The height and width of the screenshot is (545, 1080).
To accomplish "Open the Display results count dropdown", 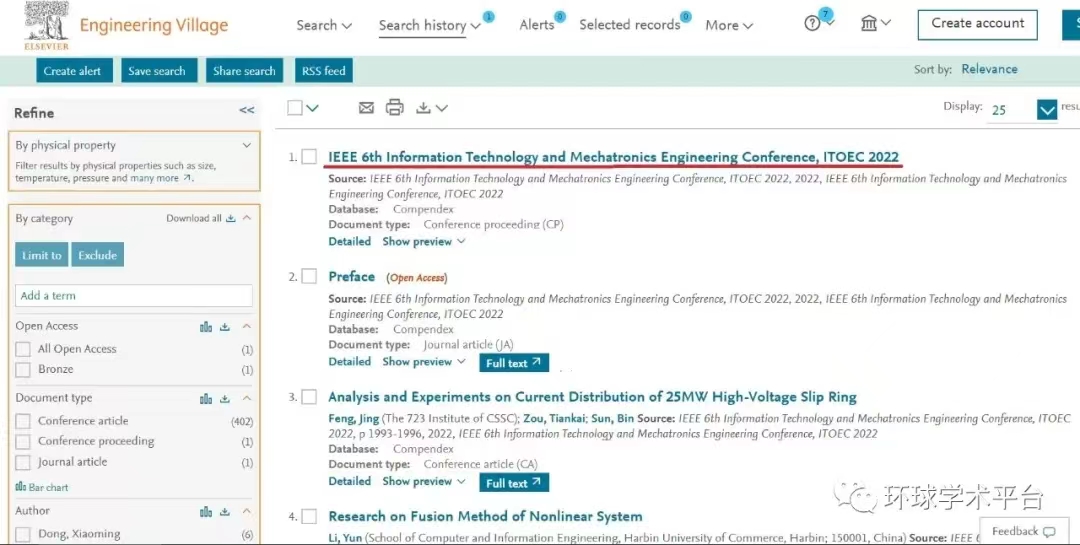I will click(x=1047, y=110).
